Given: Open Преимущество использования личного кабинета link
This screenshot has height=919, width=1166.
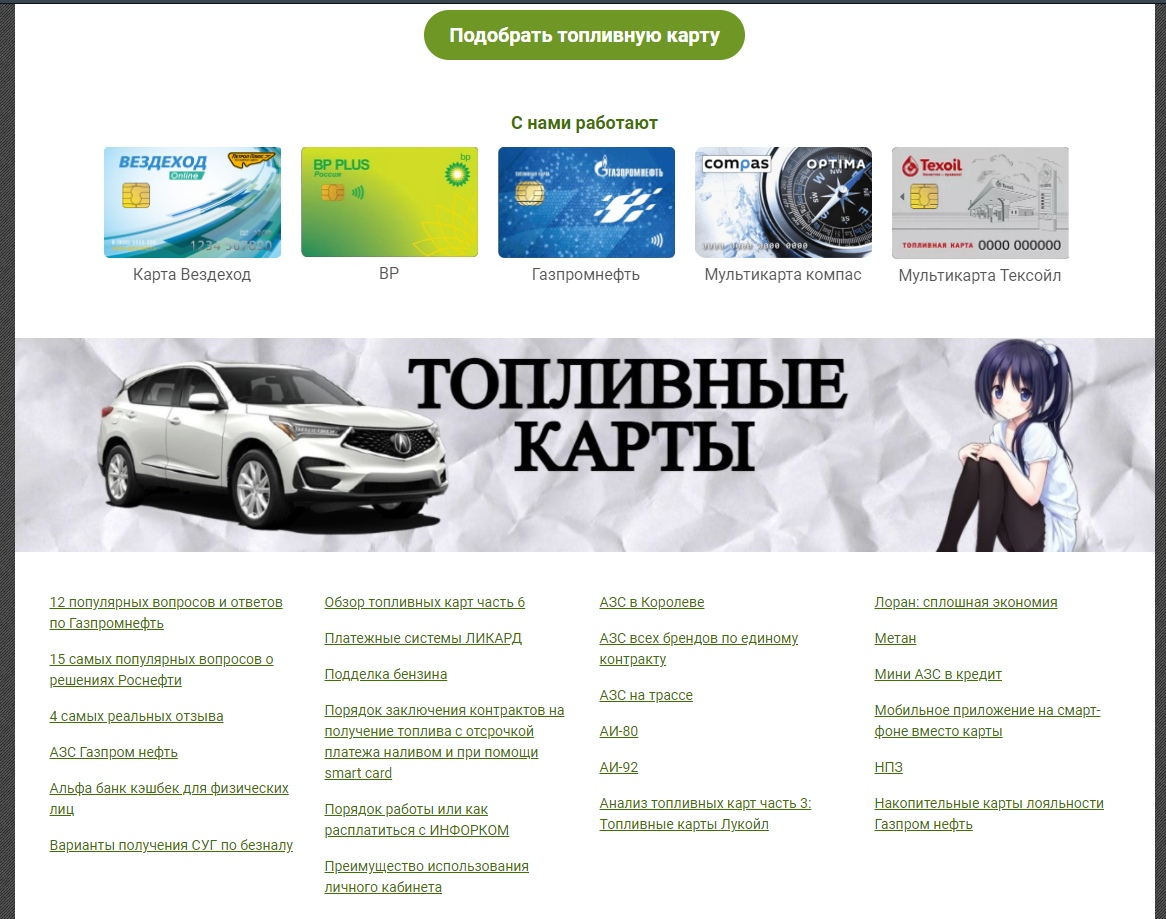Looking at the screenshot, I should coord(426,877).
